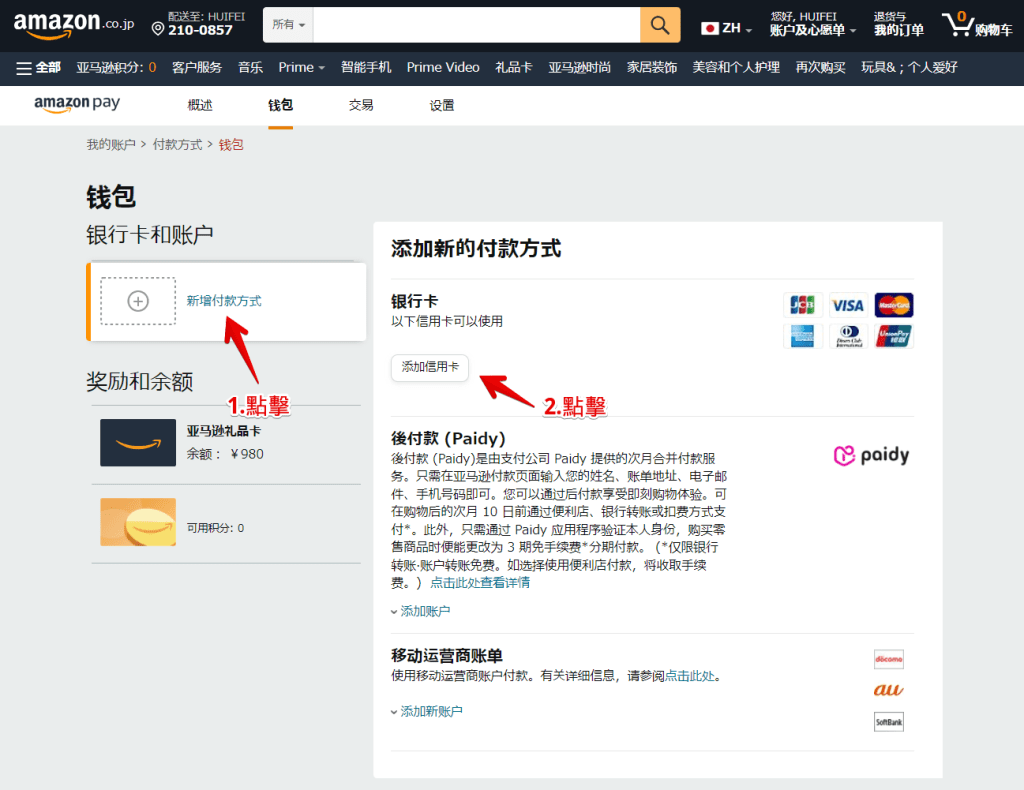Click the Japan flag language icon
Image resolution: width=1024 pixels, height=790 pixels.
(709, 28)
